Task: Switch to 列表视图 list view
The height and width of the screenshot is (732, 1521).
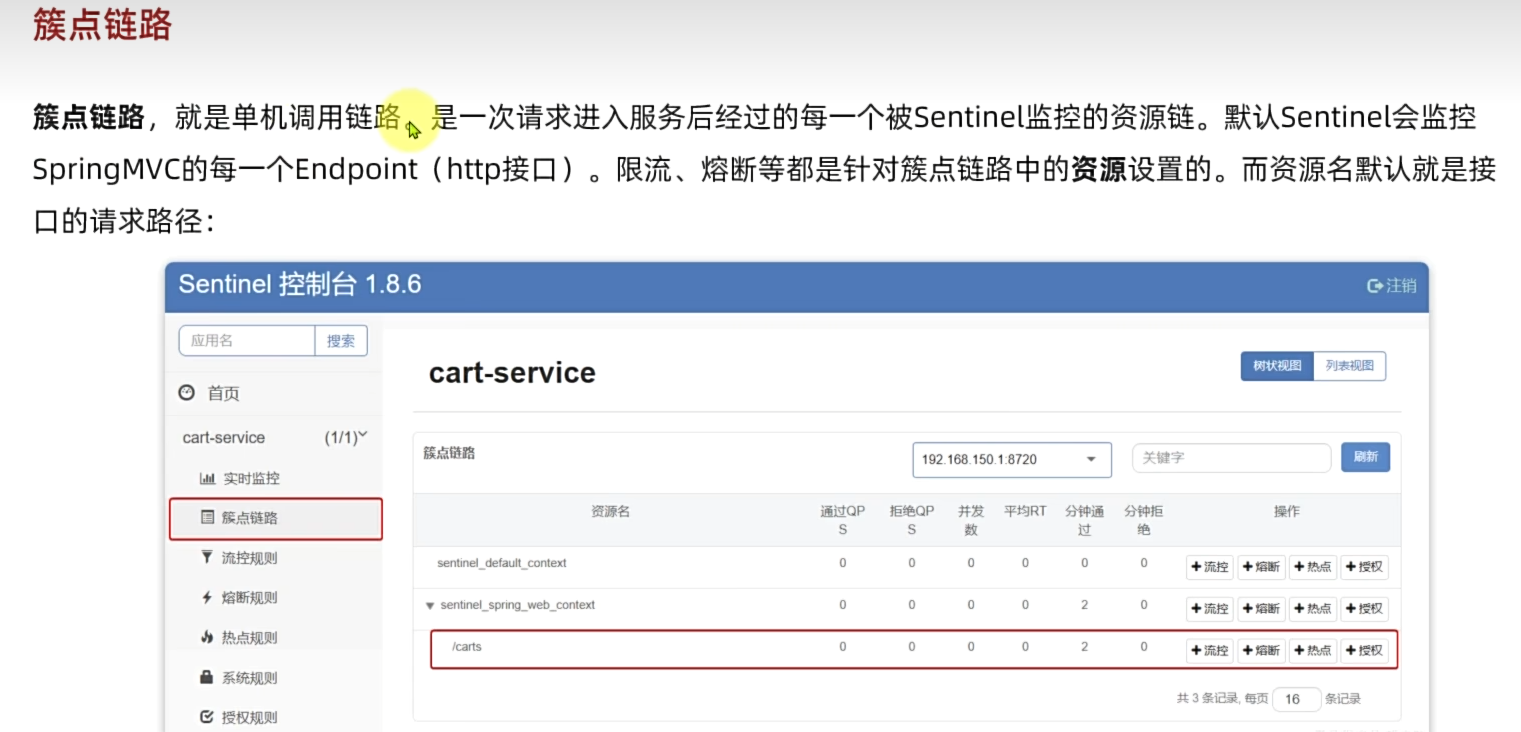Action: pyautogui.click(x=1349, y=366)
